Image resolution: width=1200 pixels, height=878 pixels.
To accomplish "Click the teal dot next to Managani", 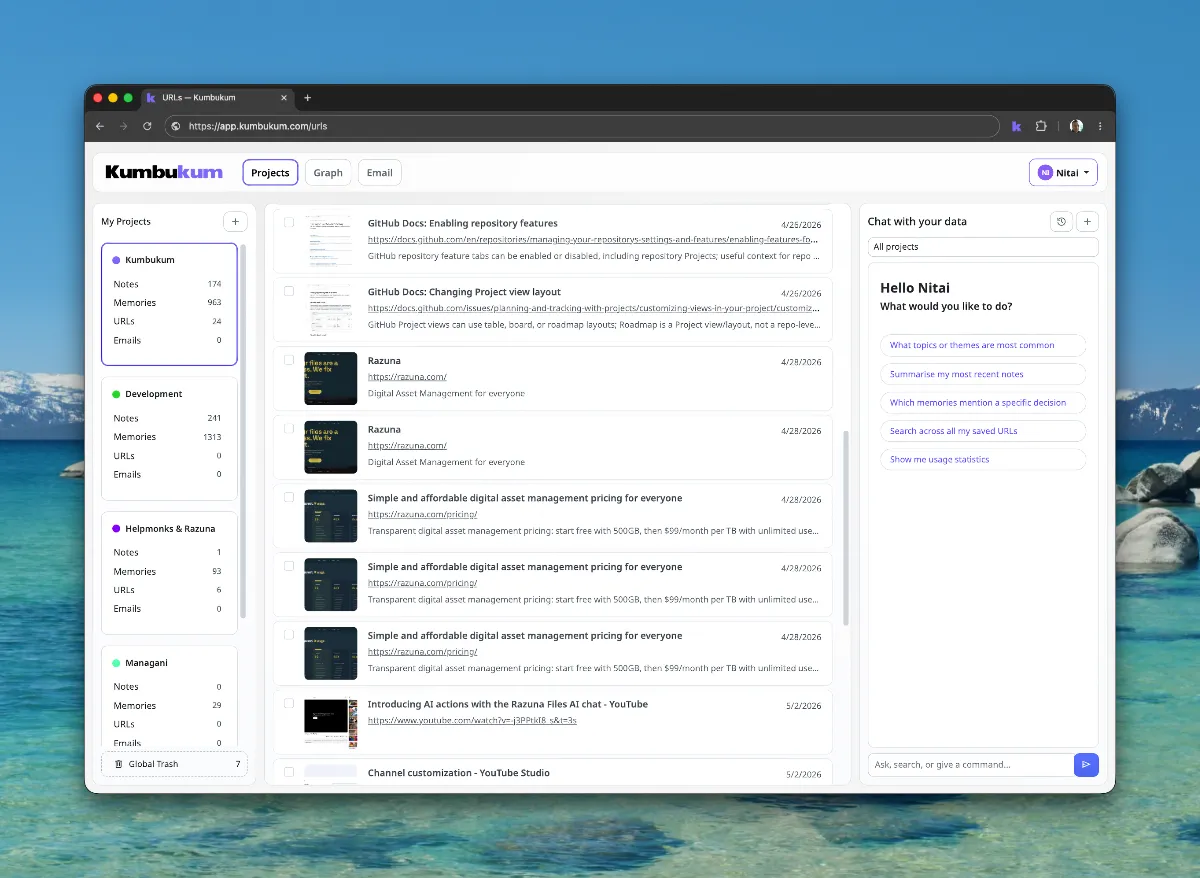I will 116,663.
